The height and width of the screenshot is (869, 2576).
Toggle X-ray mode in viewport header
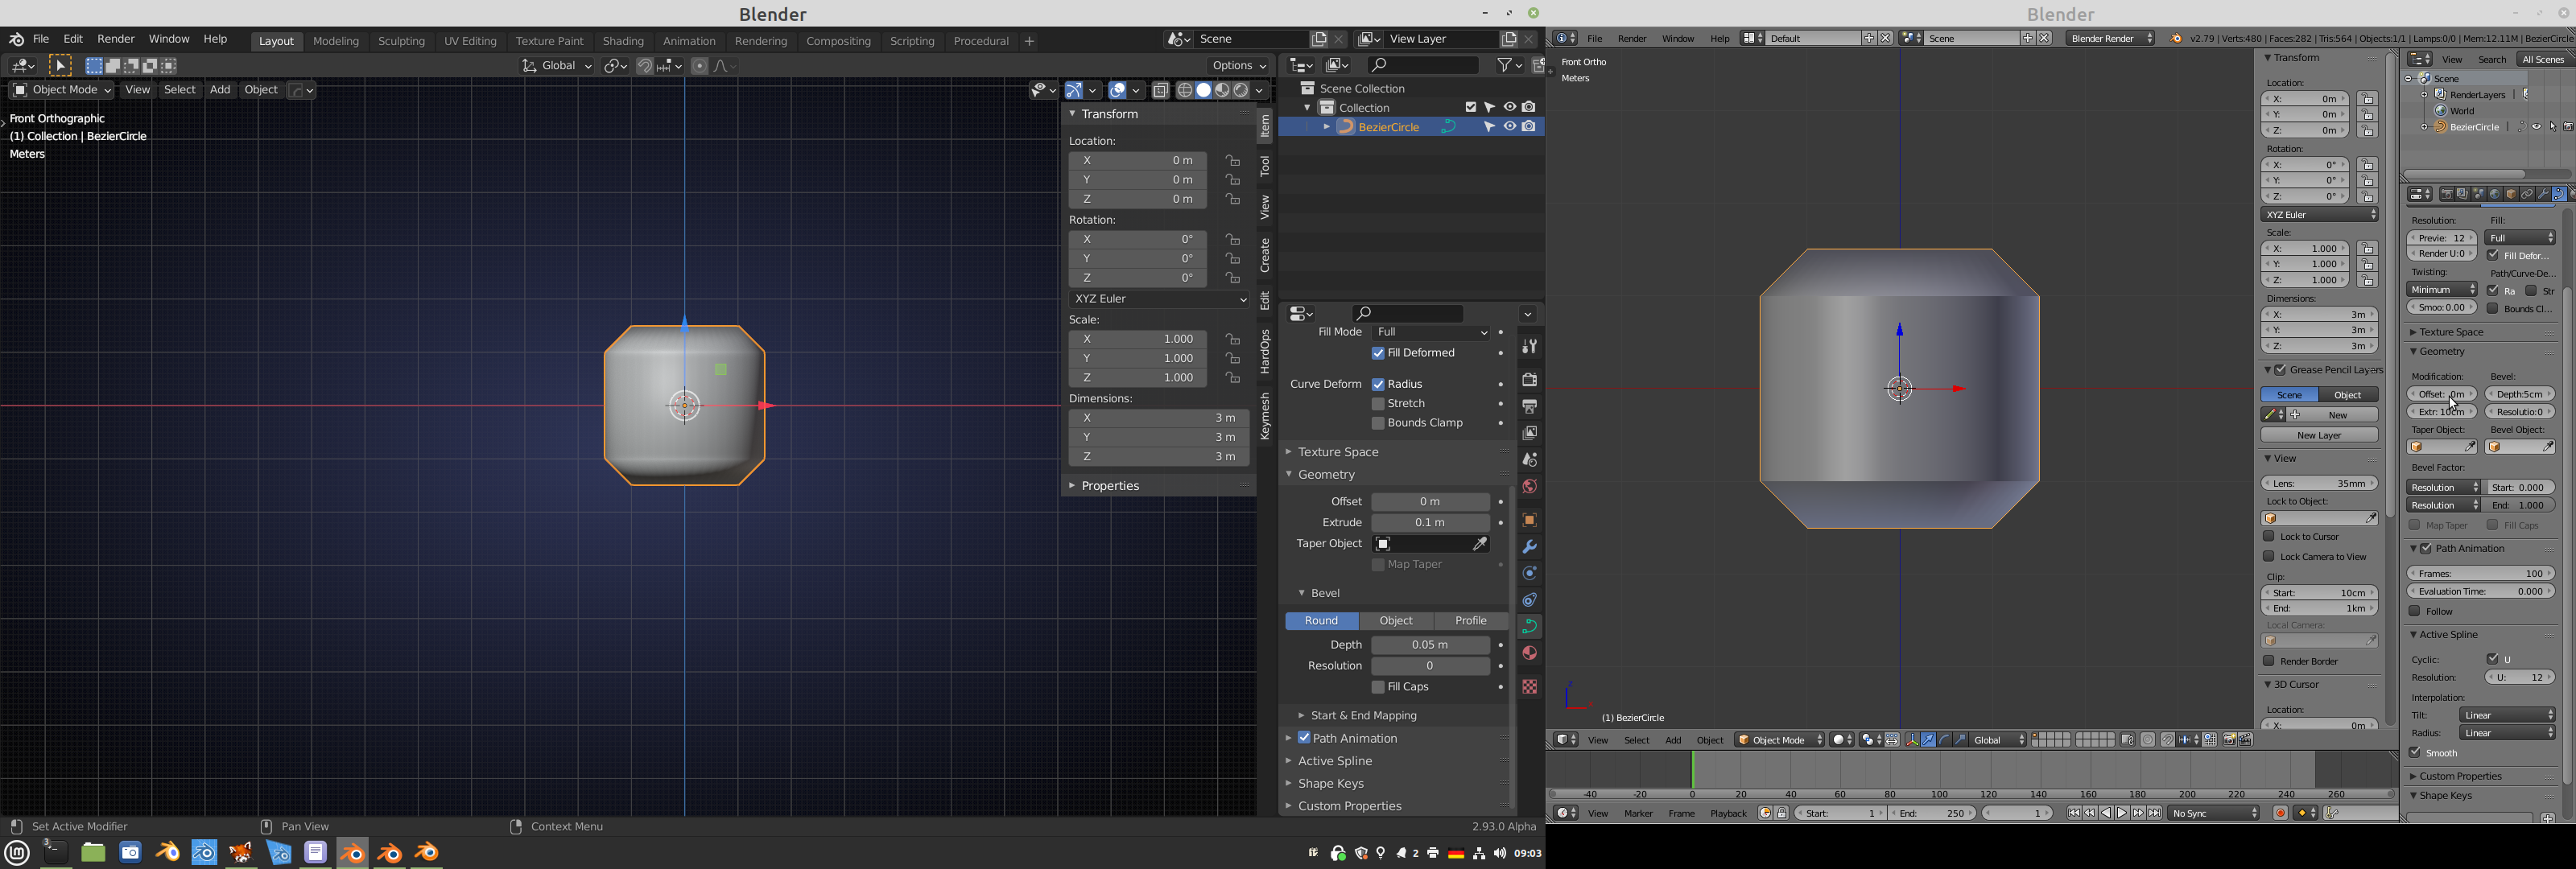(x=1160, y=91)
